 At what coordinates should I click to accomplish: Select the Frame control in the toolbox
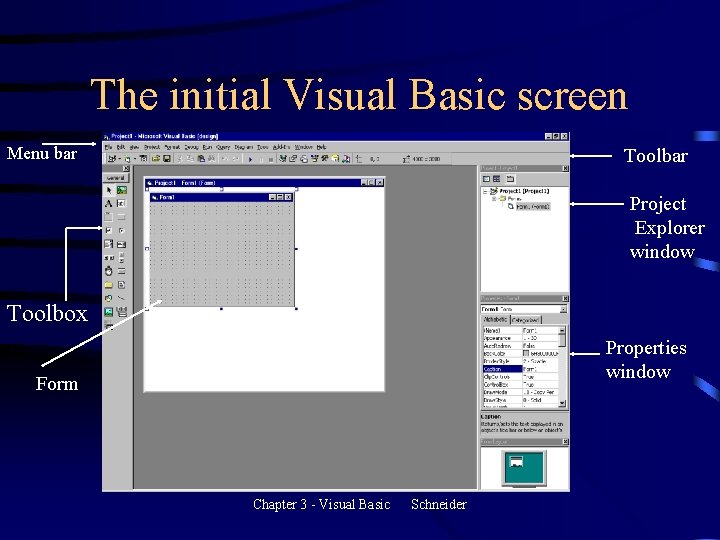tap(109, 217)
